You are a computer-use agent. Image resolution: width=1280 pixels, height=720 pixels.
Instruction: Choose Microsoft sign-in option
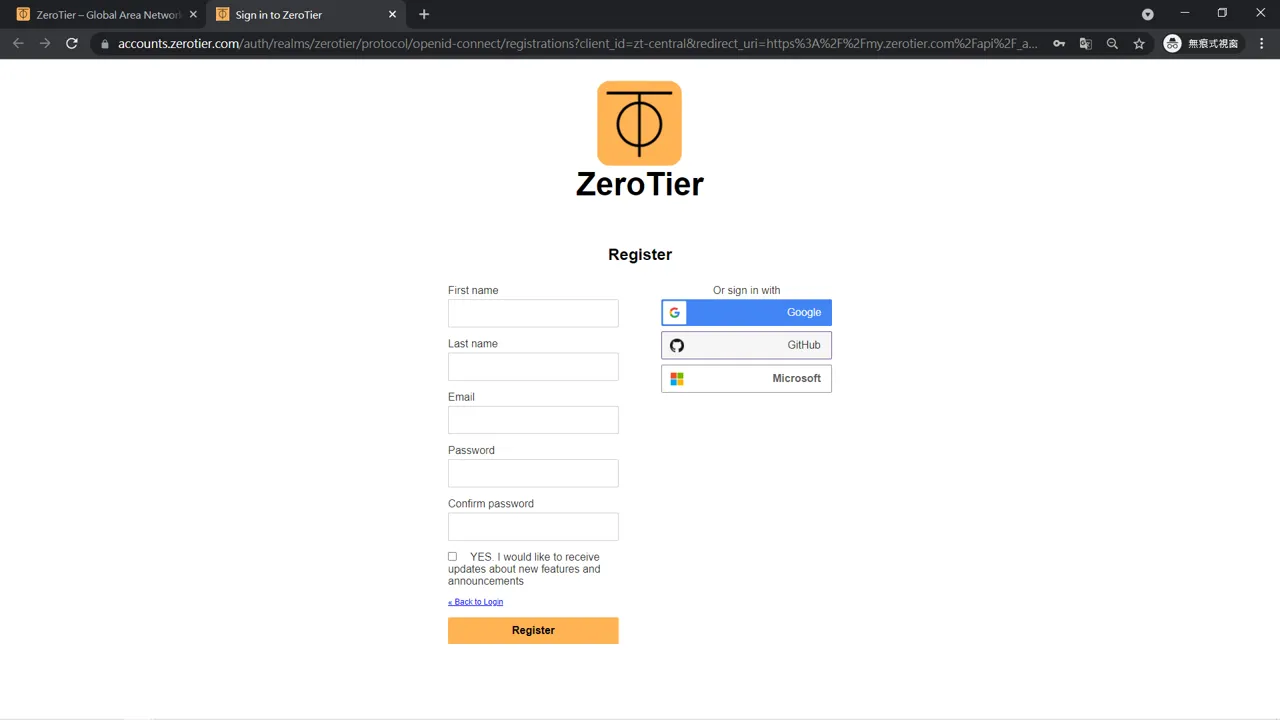click(x=746, y=379)
